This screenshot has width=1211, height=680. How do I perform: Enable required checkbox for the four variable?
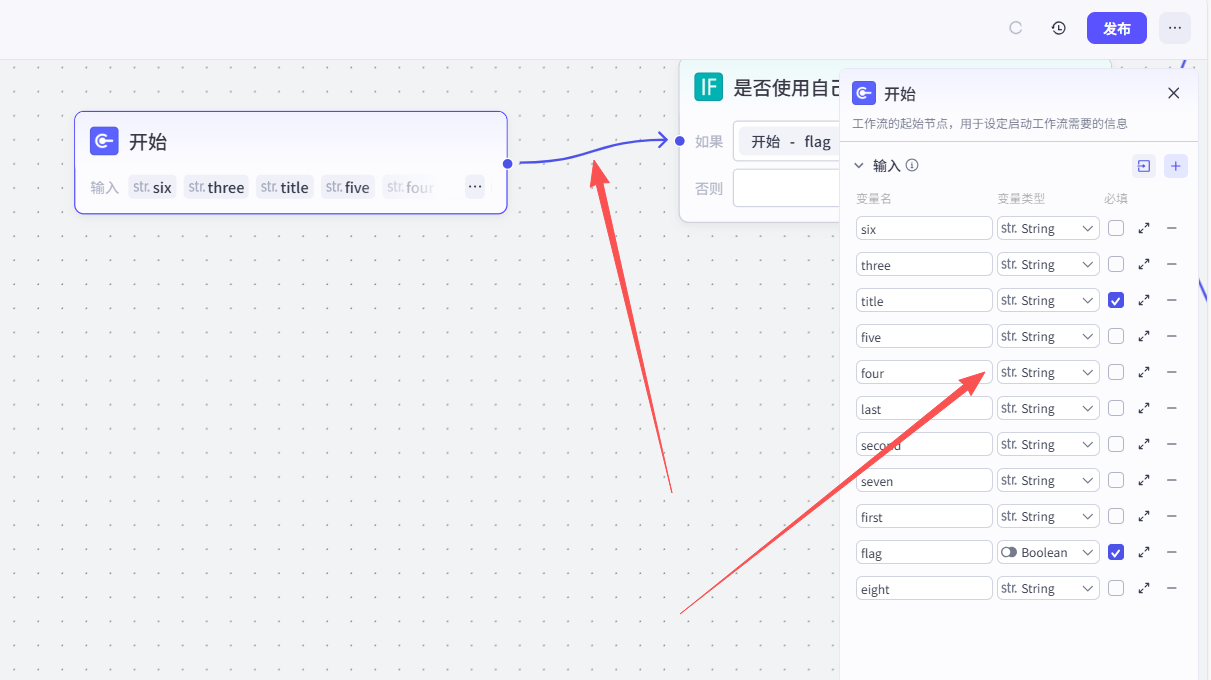click(x=1116, y=372)
